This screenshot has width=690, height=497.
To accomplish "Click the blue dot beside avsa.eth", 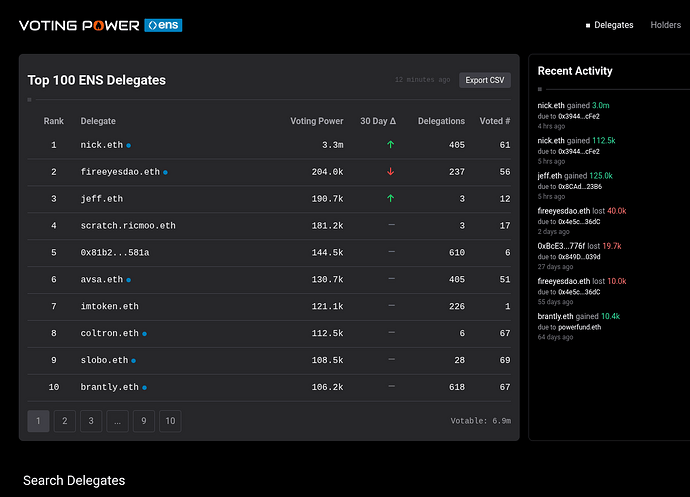I will click(x=128, y=280).
